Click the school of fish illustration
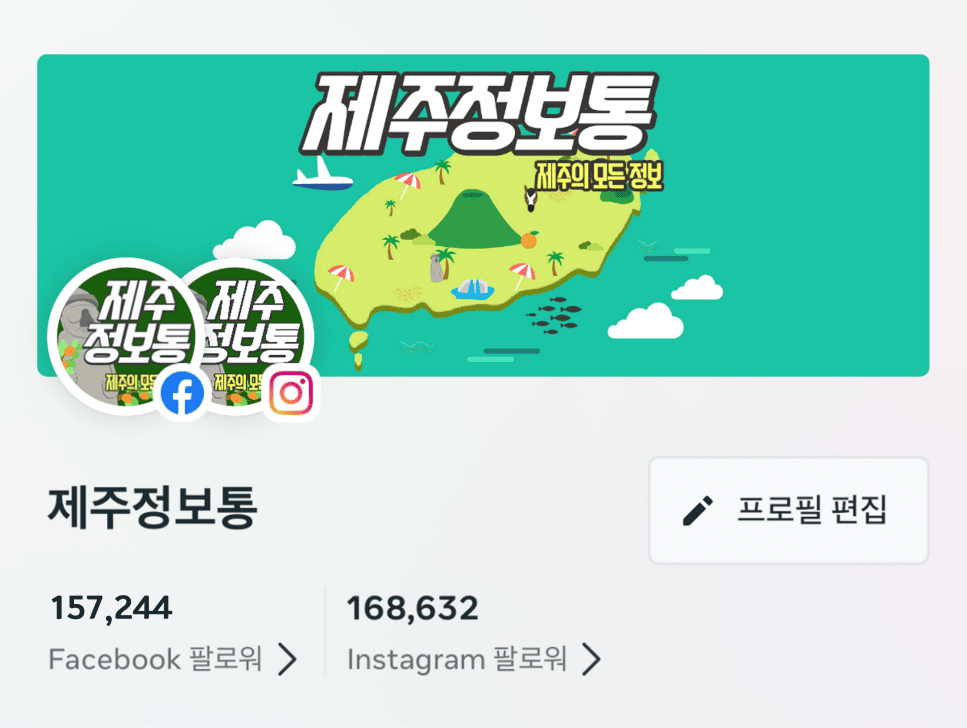The width and height of the screenshot is (967, 728). 554,315
